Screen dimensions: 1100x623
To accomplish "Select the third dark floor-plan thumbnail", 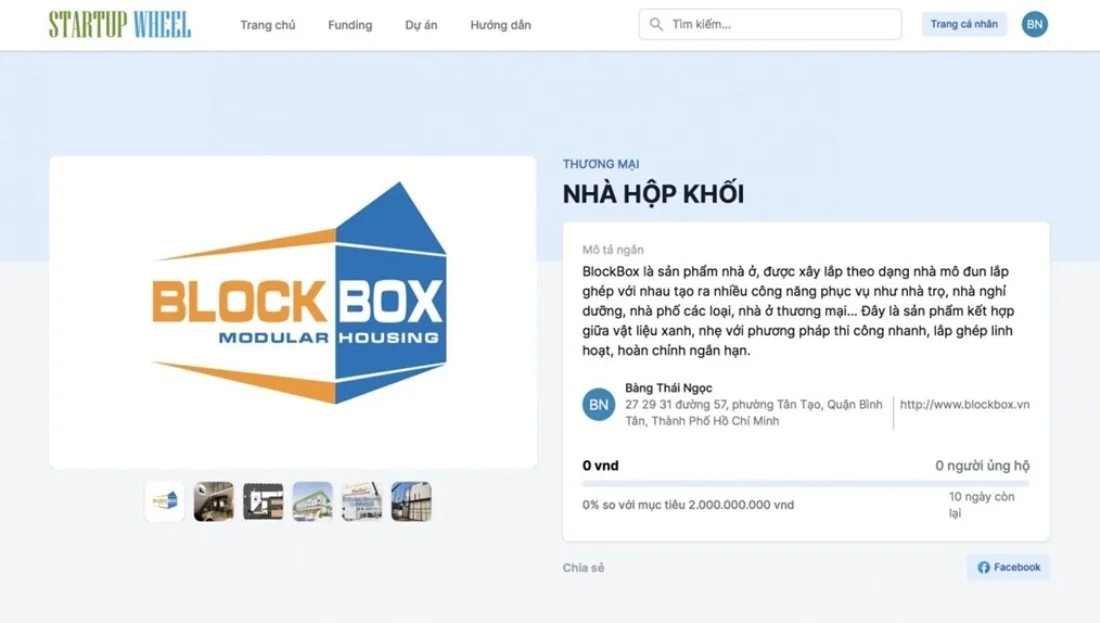I will [x=263, y=502].
